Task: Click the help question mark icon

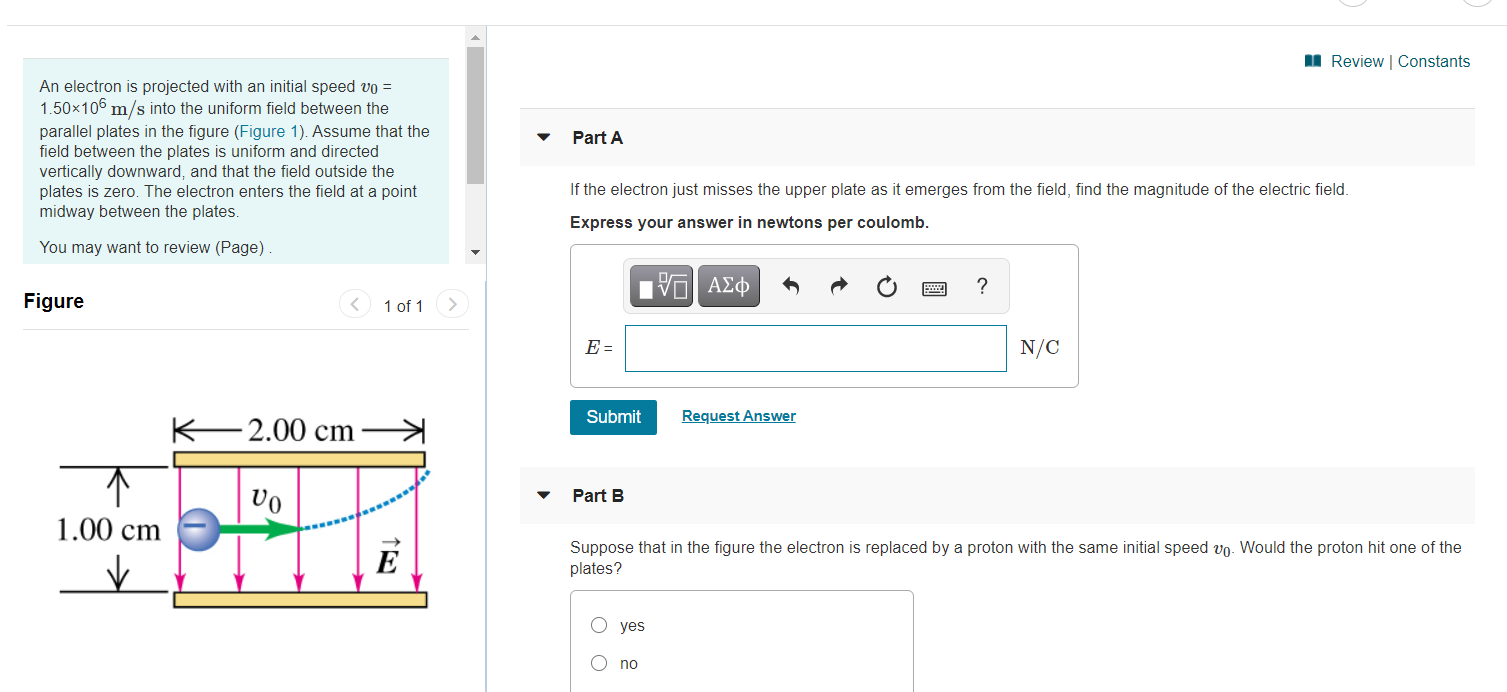Action: pyautogui.click(x=981, y=286)
